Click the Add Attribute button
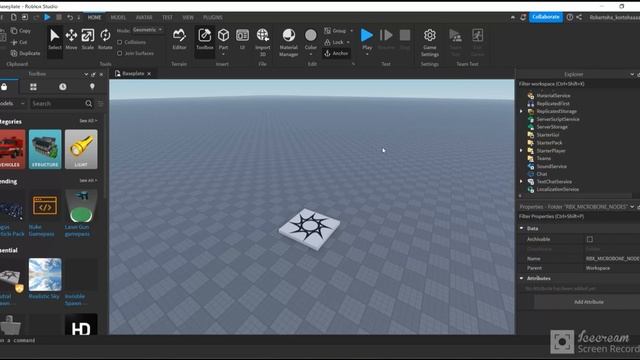Image resolution: width=640 pixels, height=360 pixels. [588, 302]
